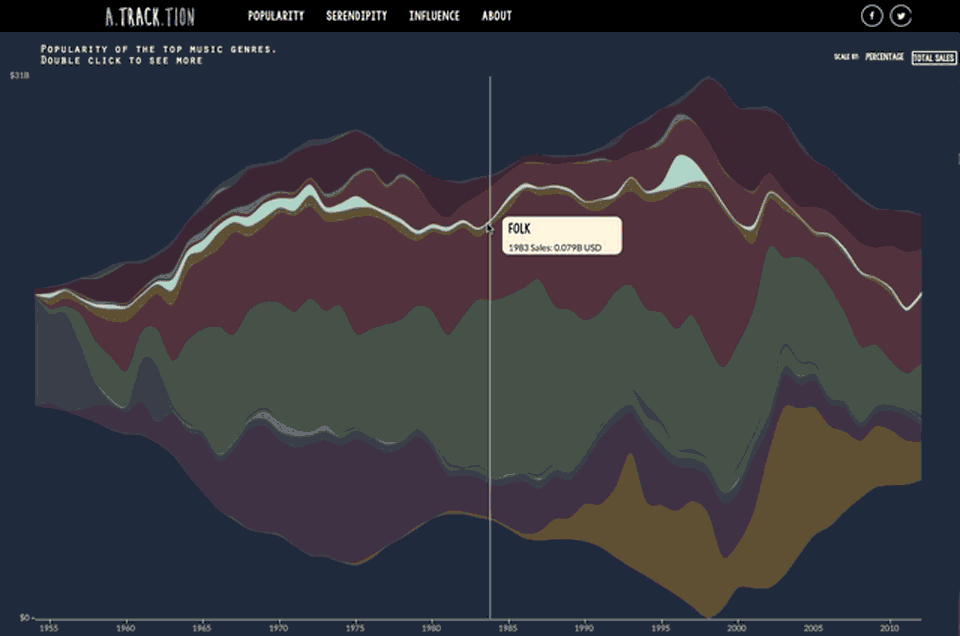The image size is (960, 636).
Task: Open the Facebook share icon
Action: (872, 16)
